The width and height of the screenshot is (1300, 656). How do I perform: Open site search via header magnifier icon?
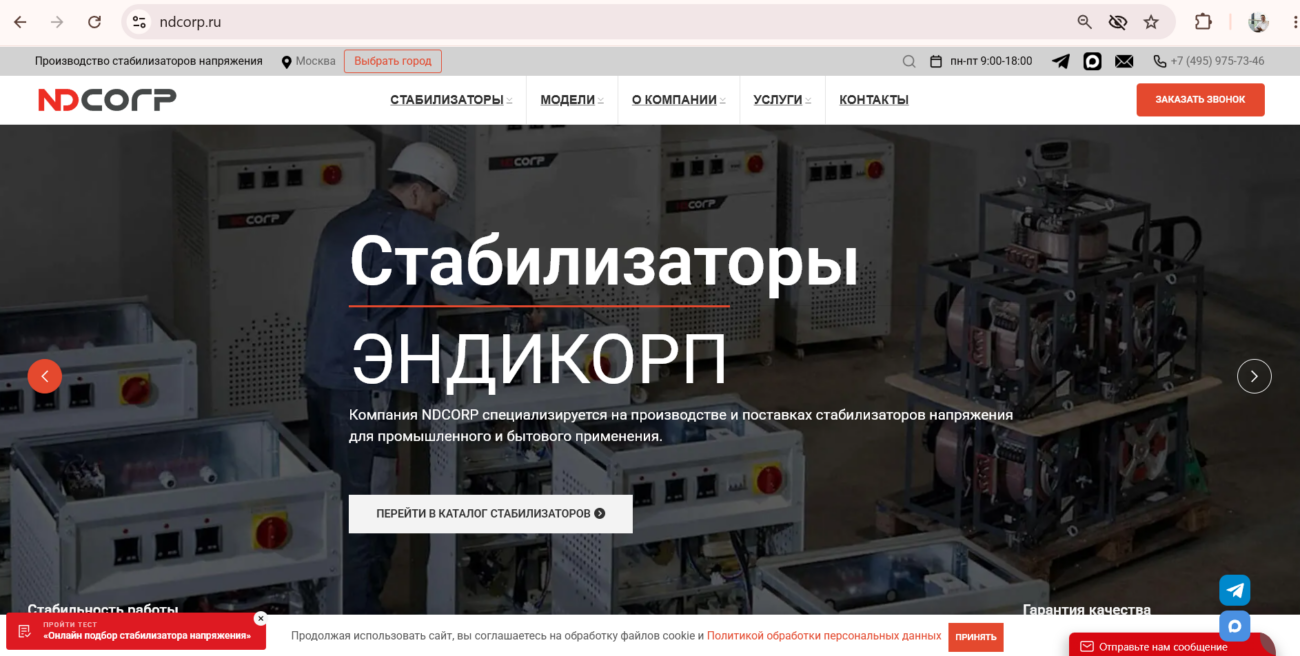point(909,61)
